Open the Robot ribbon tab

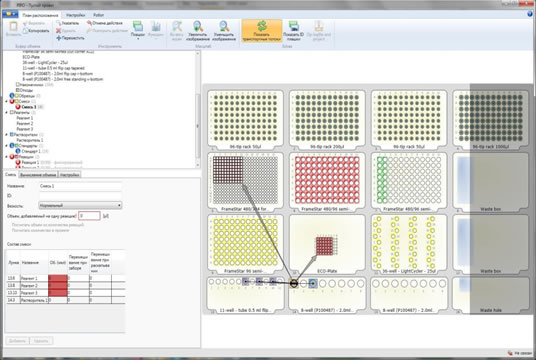pos(98,15)
